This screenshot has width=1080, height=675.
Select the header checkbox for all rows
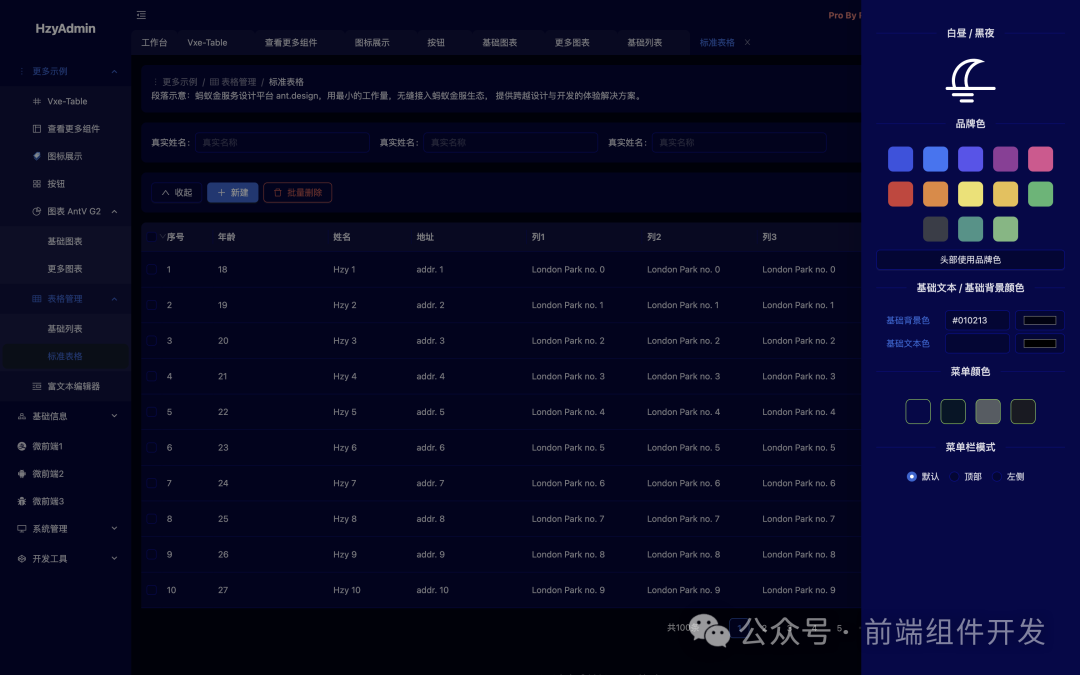[152, 237]
